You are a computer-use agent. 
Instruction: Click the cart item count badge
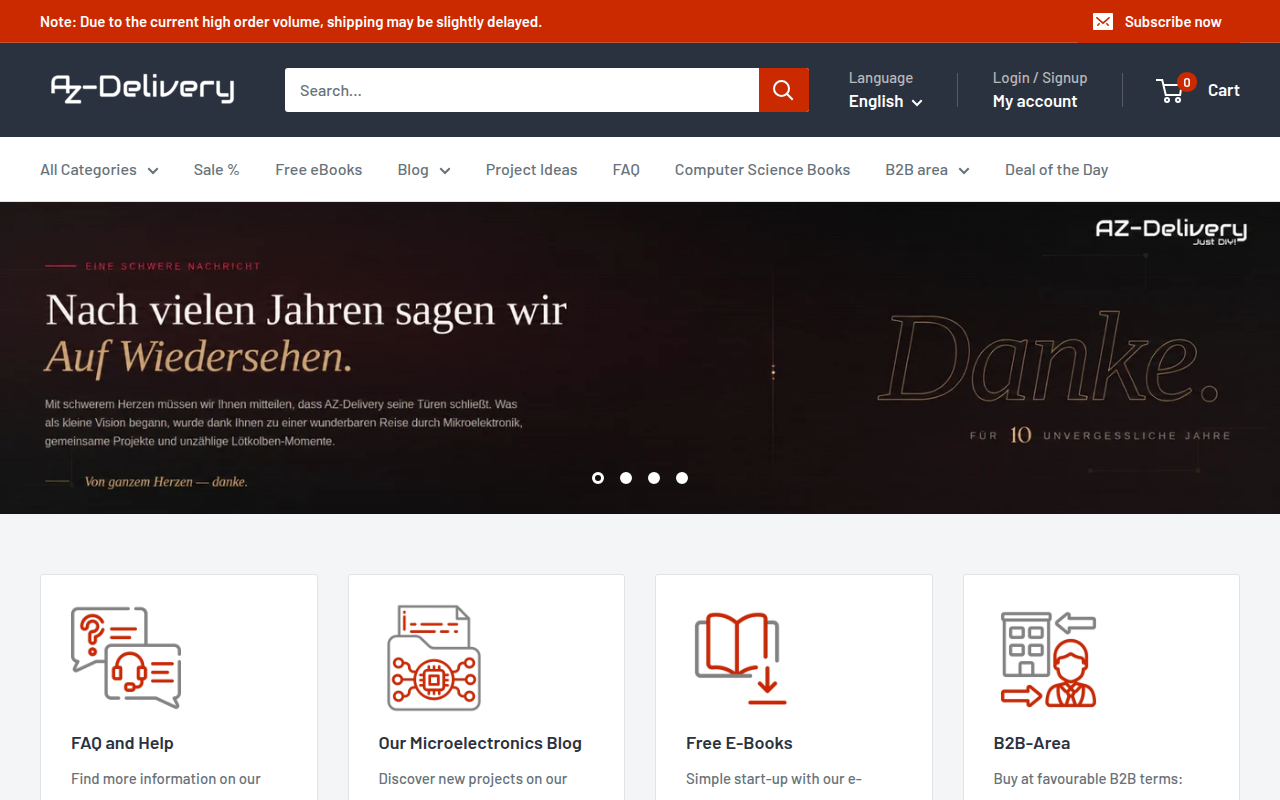pyautogui.click(x=1186, y=82)
